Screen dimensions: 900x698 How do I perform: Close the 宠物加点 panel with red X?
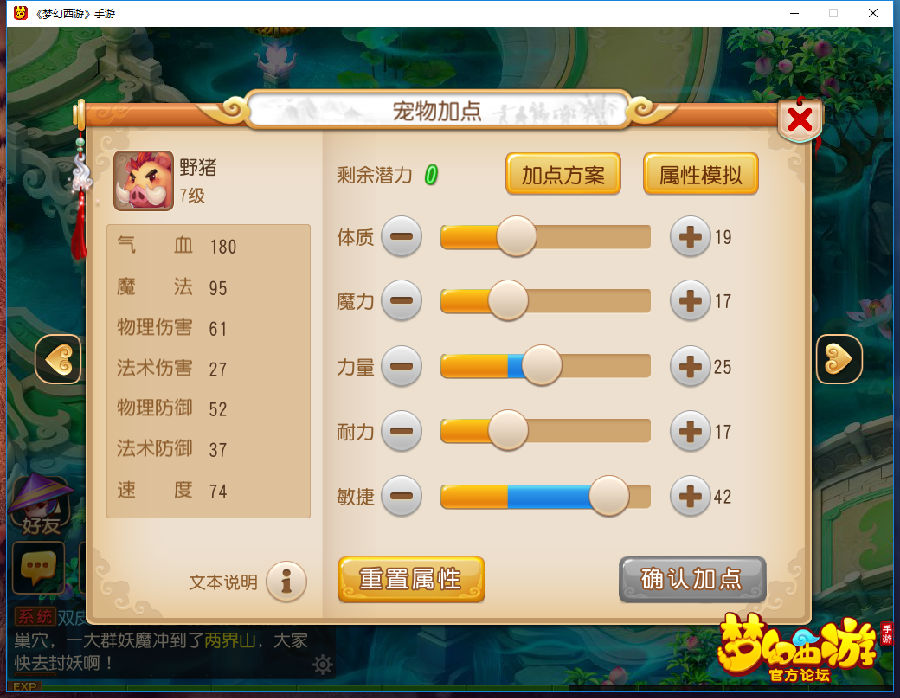tap(800, 120)
